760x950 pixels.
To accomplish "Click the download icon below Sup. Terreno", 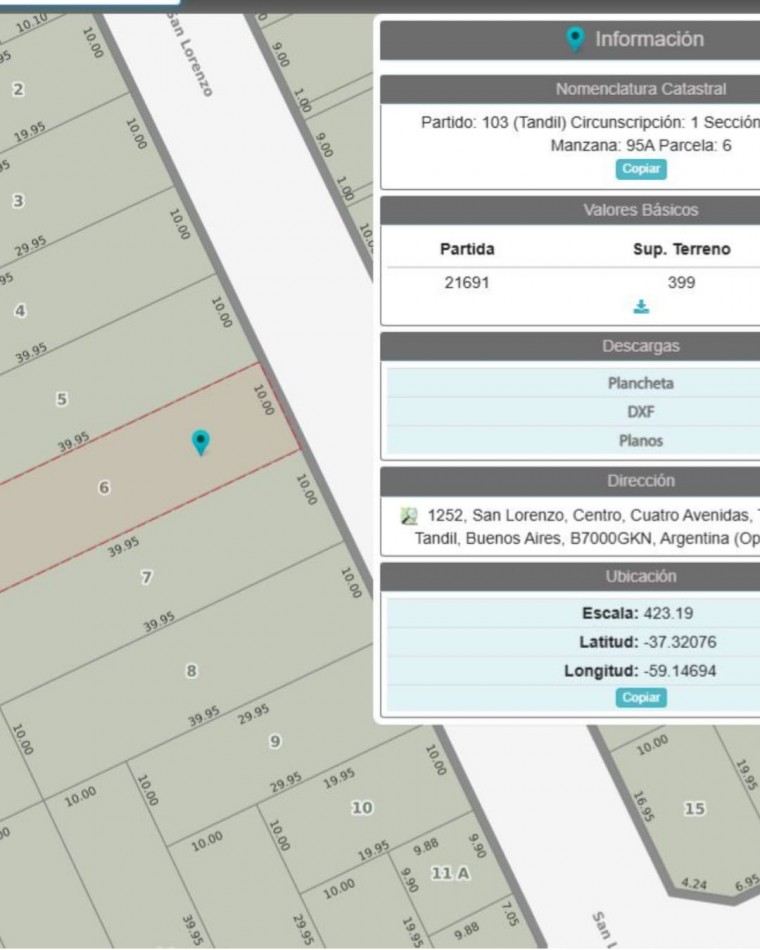I will (641, 307).
